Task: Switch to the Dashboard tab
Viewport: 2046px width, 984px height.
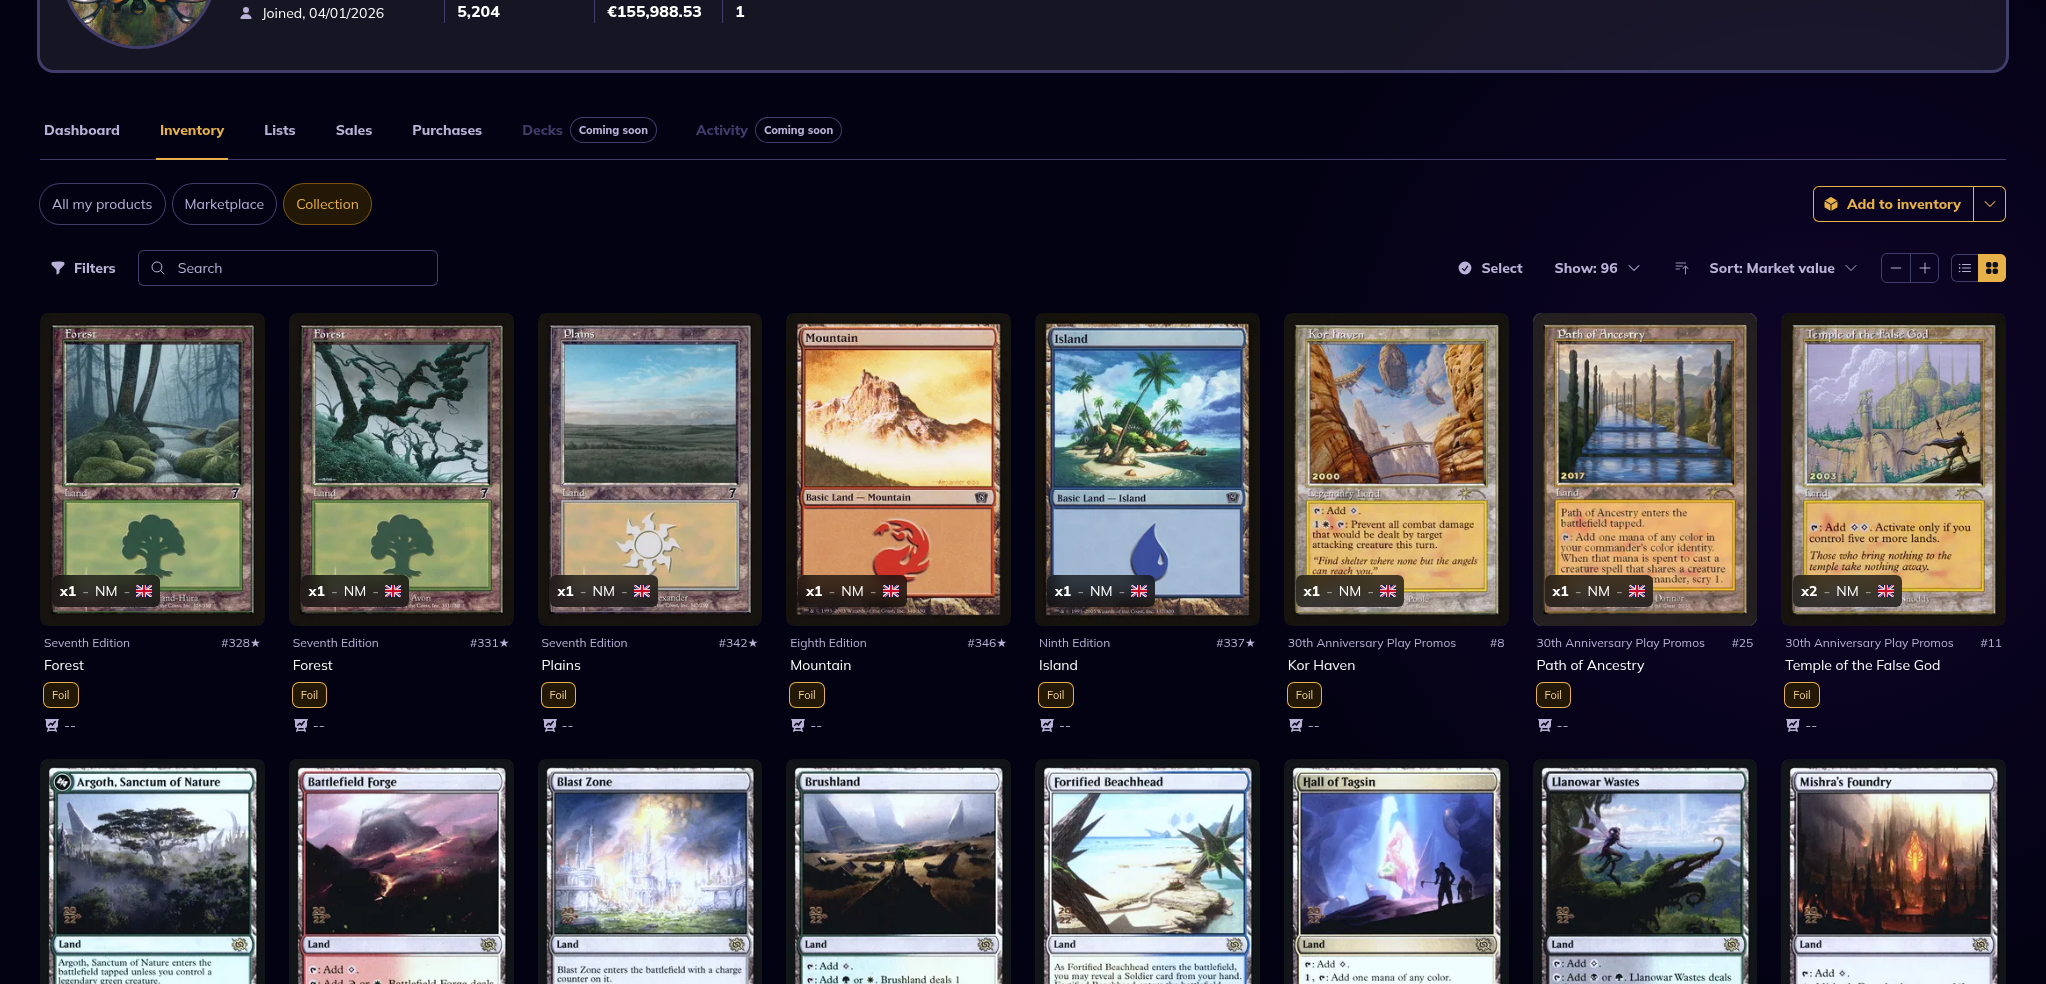Action: coord(82,130)
